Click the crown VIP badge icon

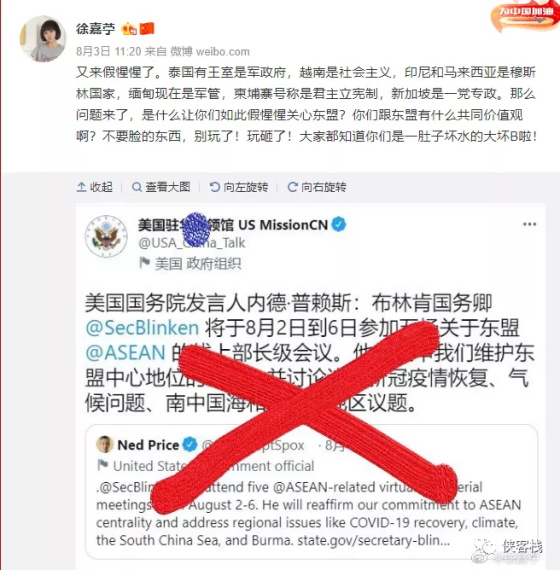[129, 29]
